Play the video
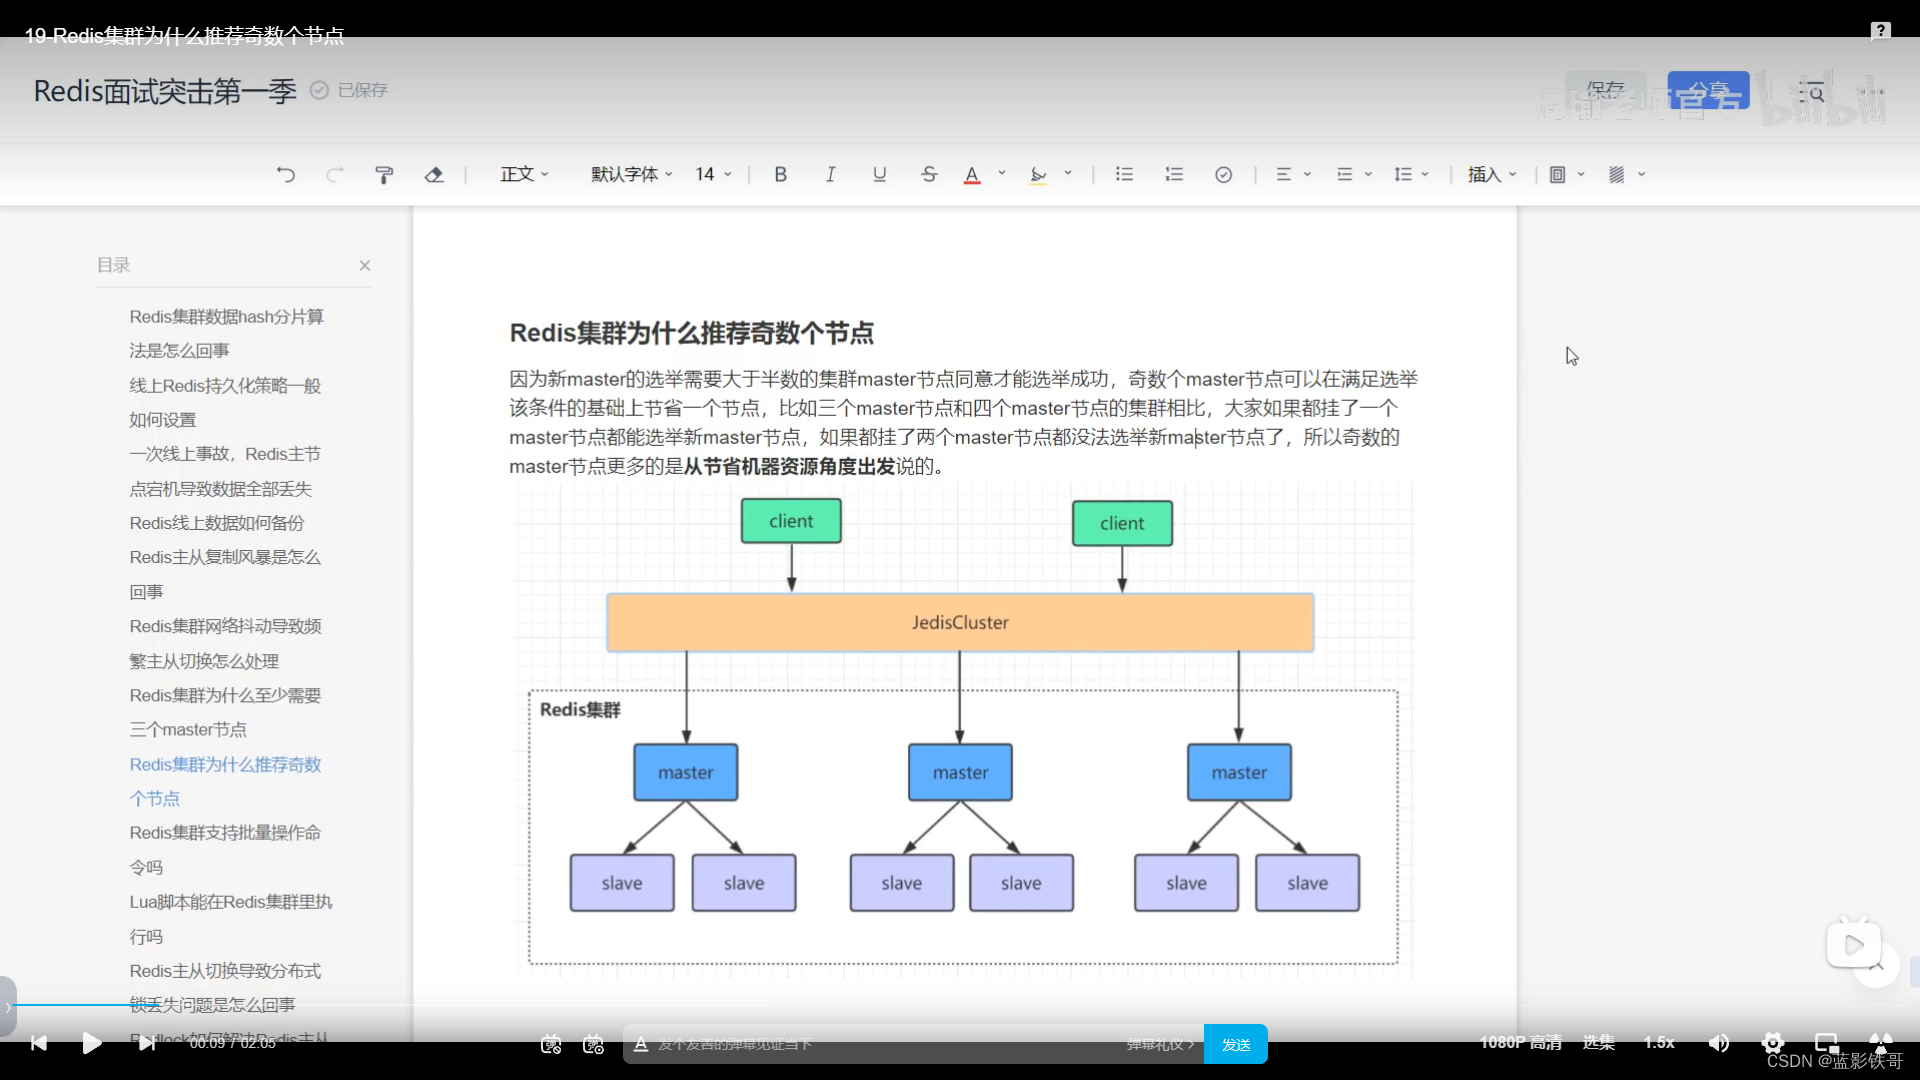Image resolution: width=1920 pixels, height=1080 pixels. tap(91, 1043)
